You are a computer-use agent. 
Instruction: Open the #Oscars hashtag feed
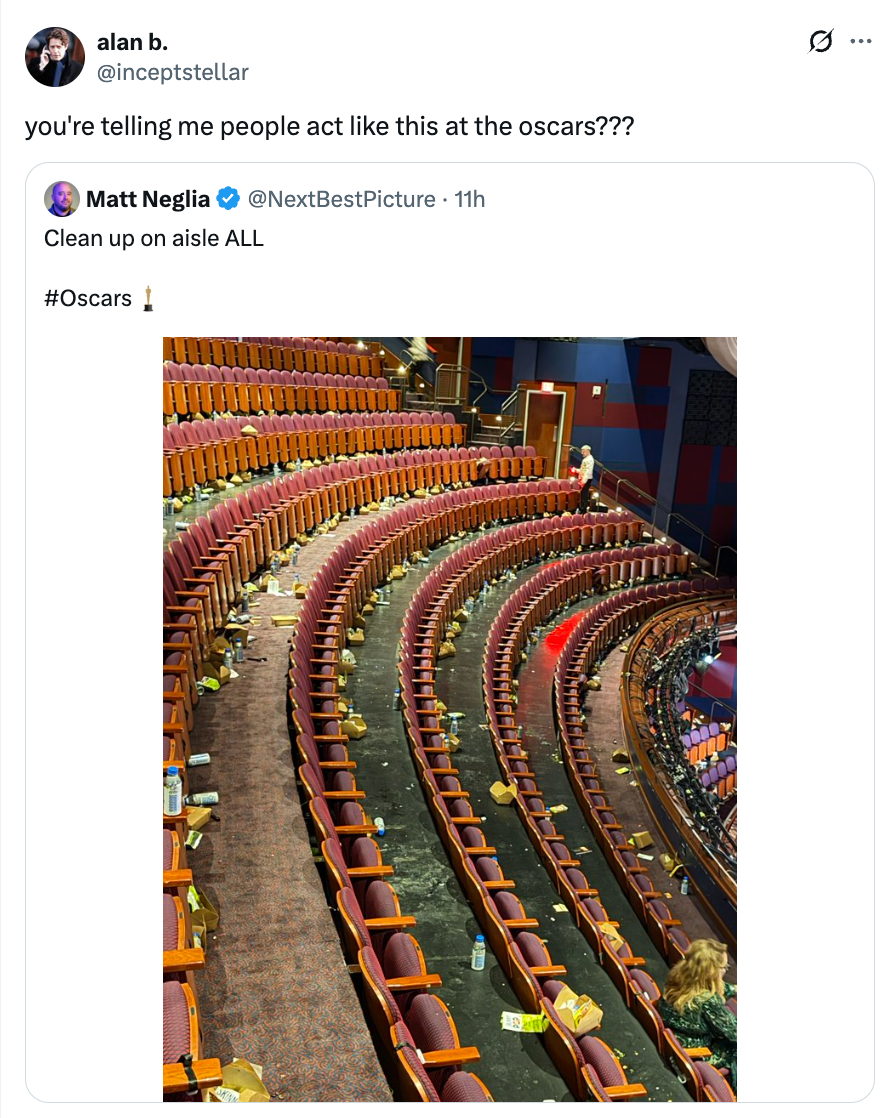pyautogui.click(x=87, y=298)
